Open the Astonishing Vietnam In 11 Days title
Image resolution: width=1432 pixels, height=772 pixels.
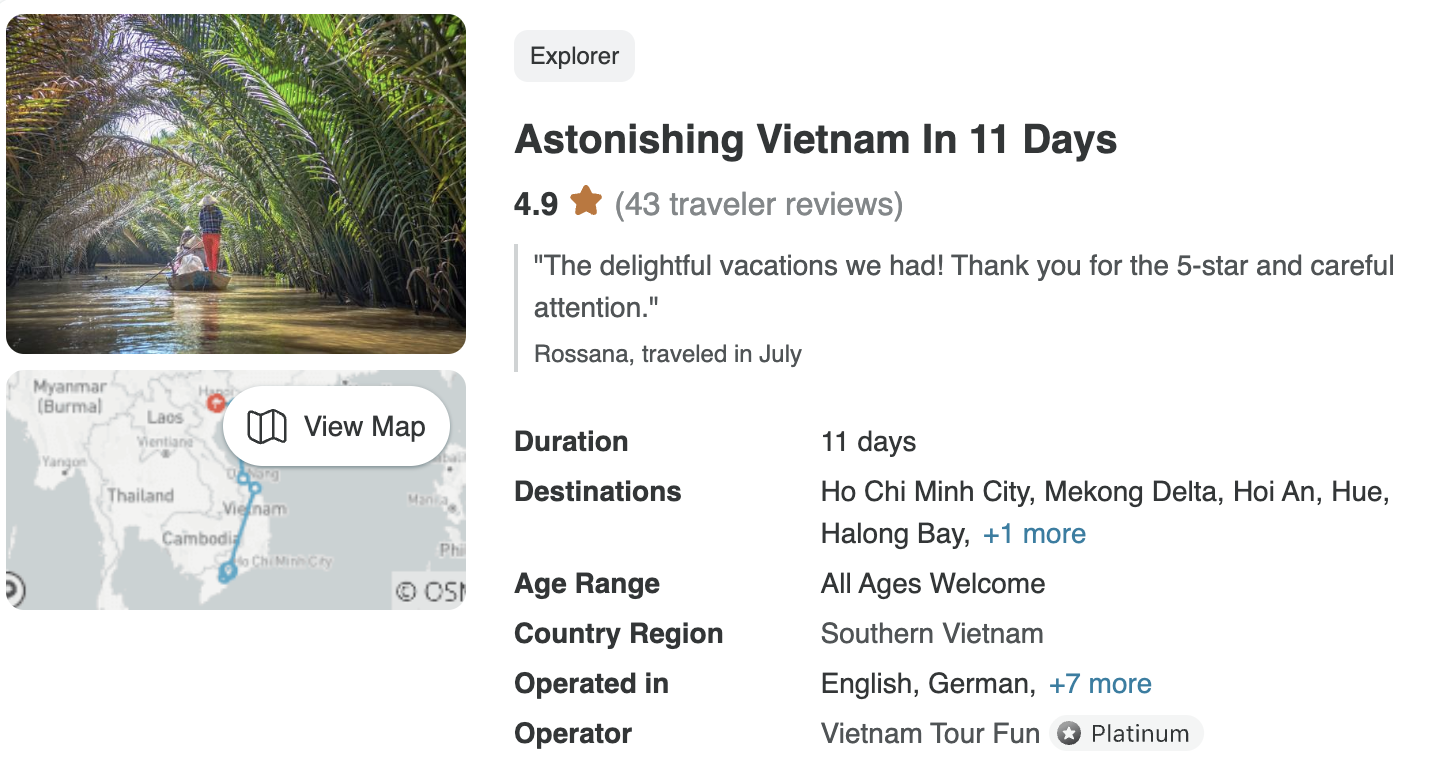815,140
